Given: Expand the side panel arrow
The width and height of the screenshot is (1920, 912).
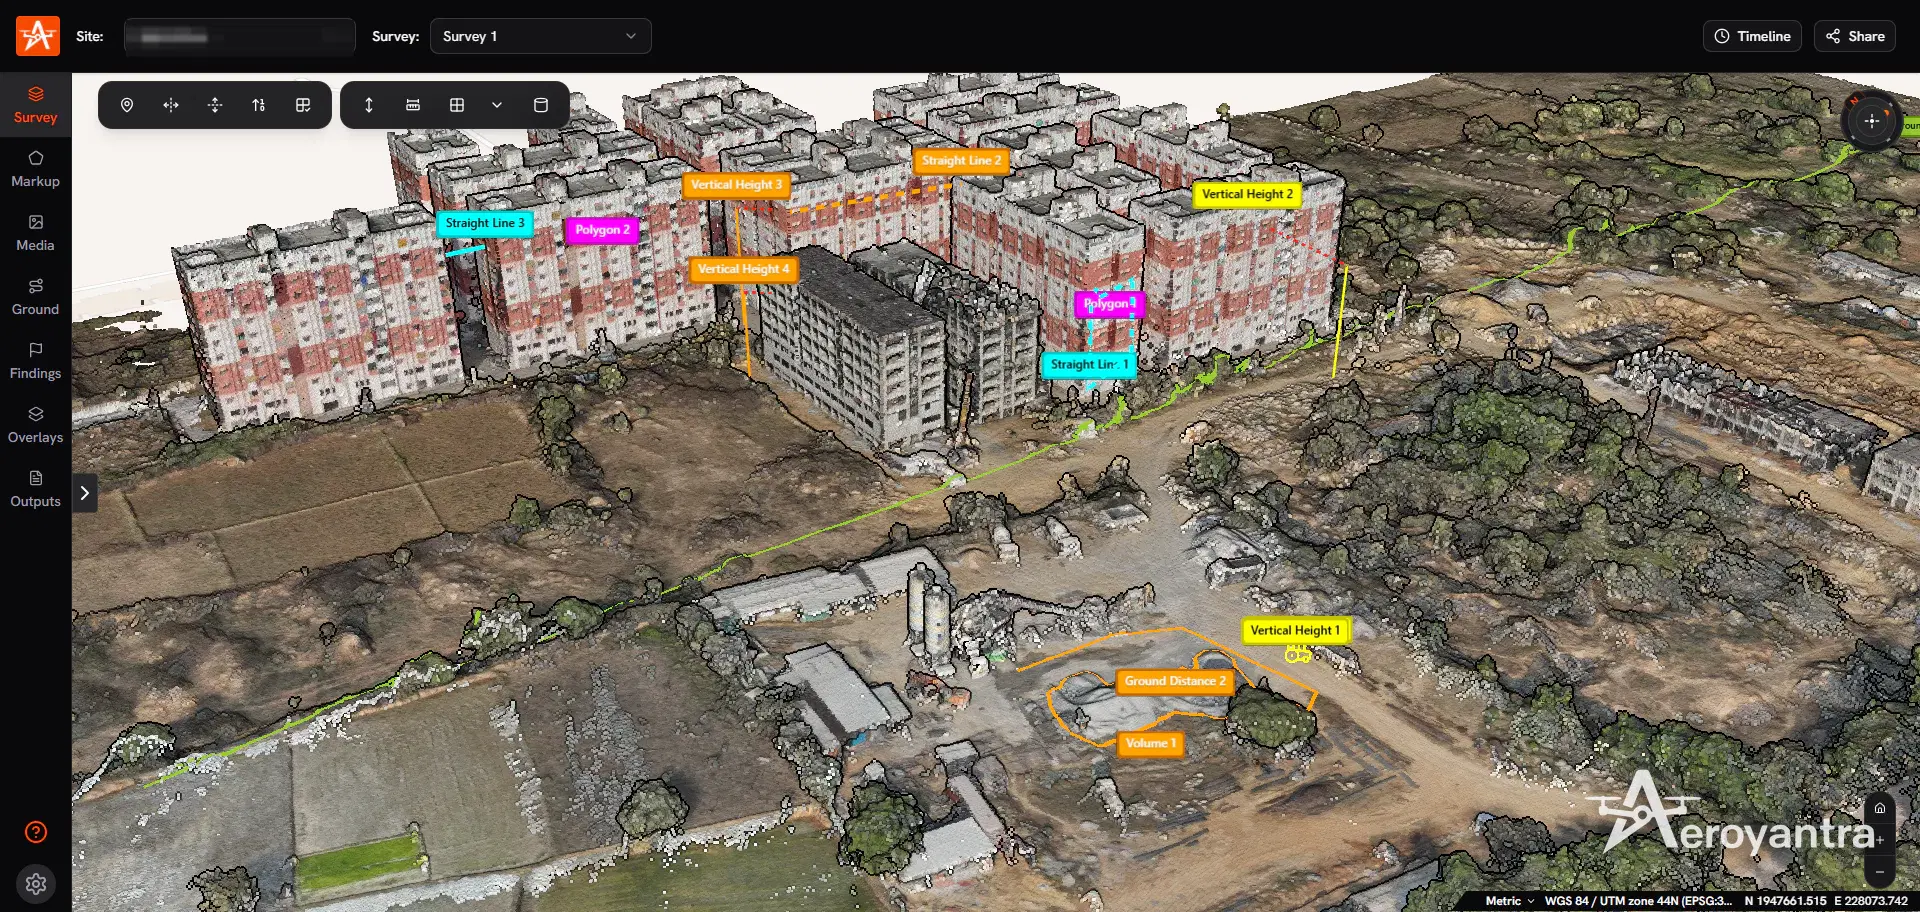Looking at the screenshot, I should tap(85, 492).
